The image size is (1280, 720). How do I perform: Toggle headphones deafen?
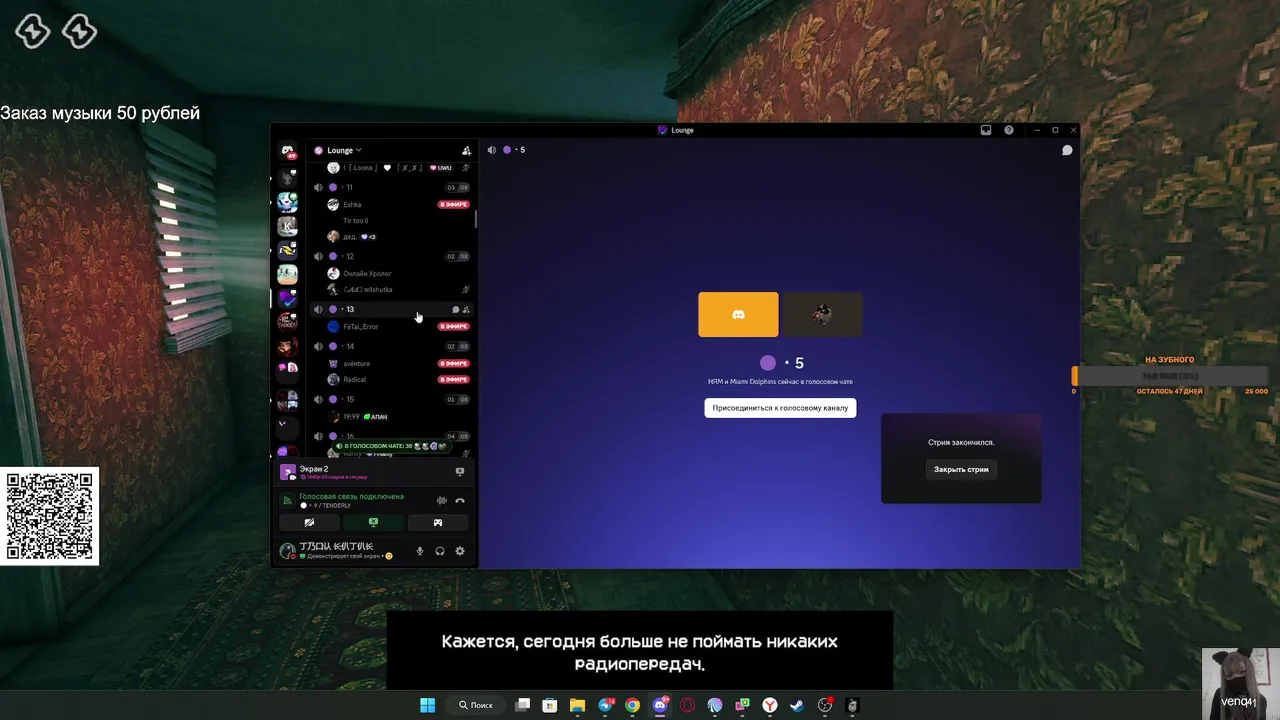tap(440, 551)
